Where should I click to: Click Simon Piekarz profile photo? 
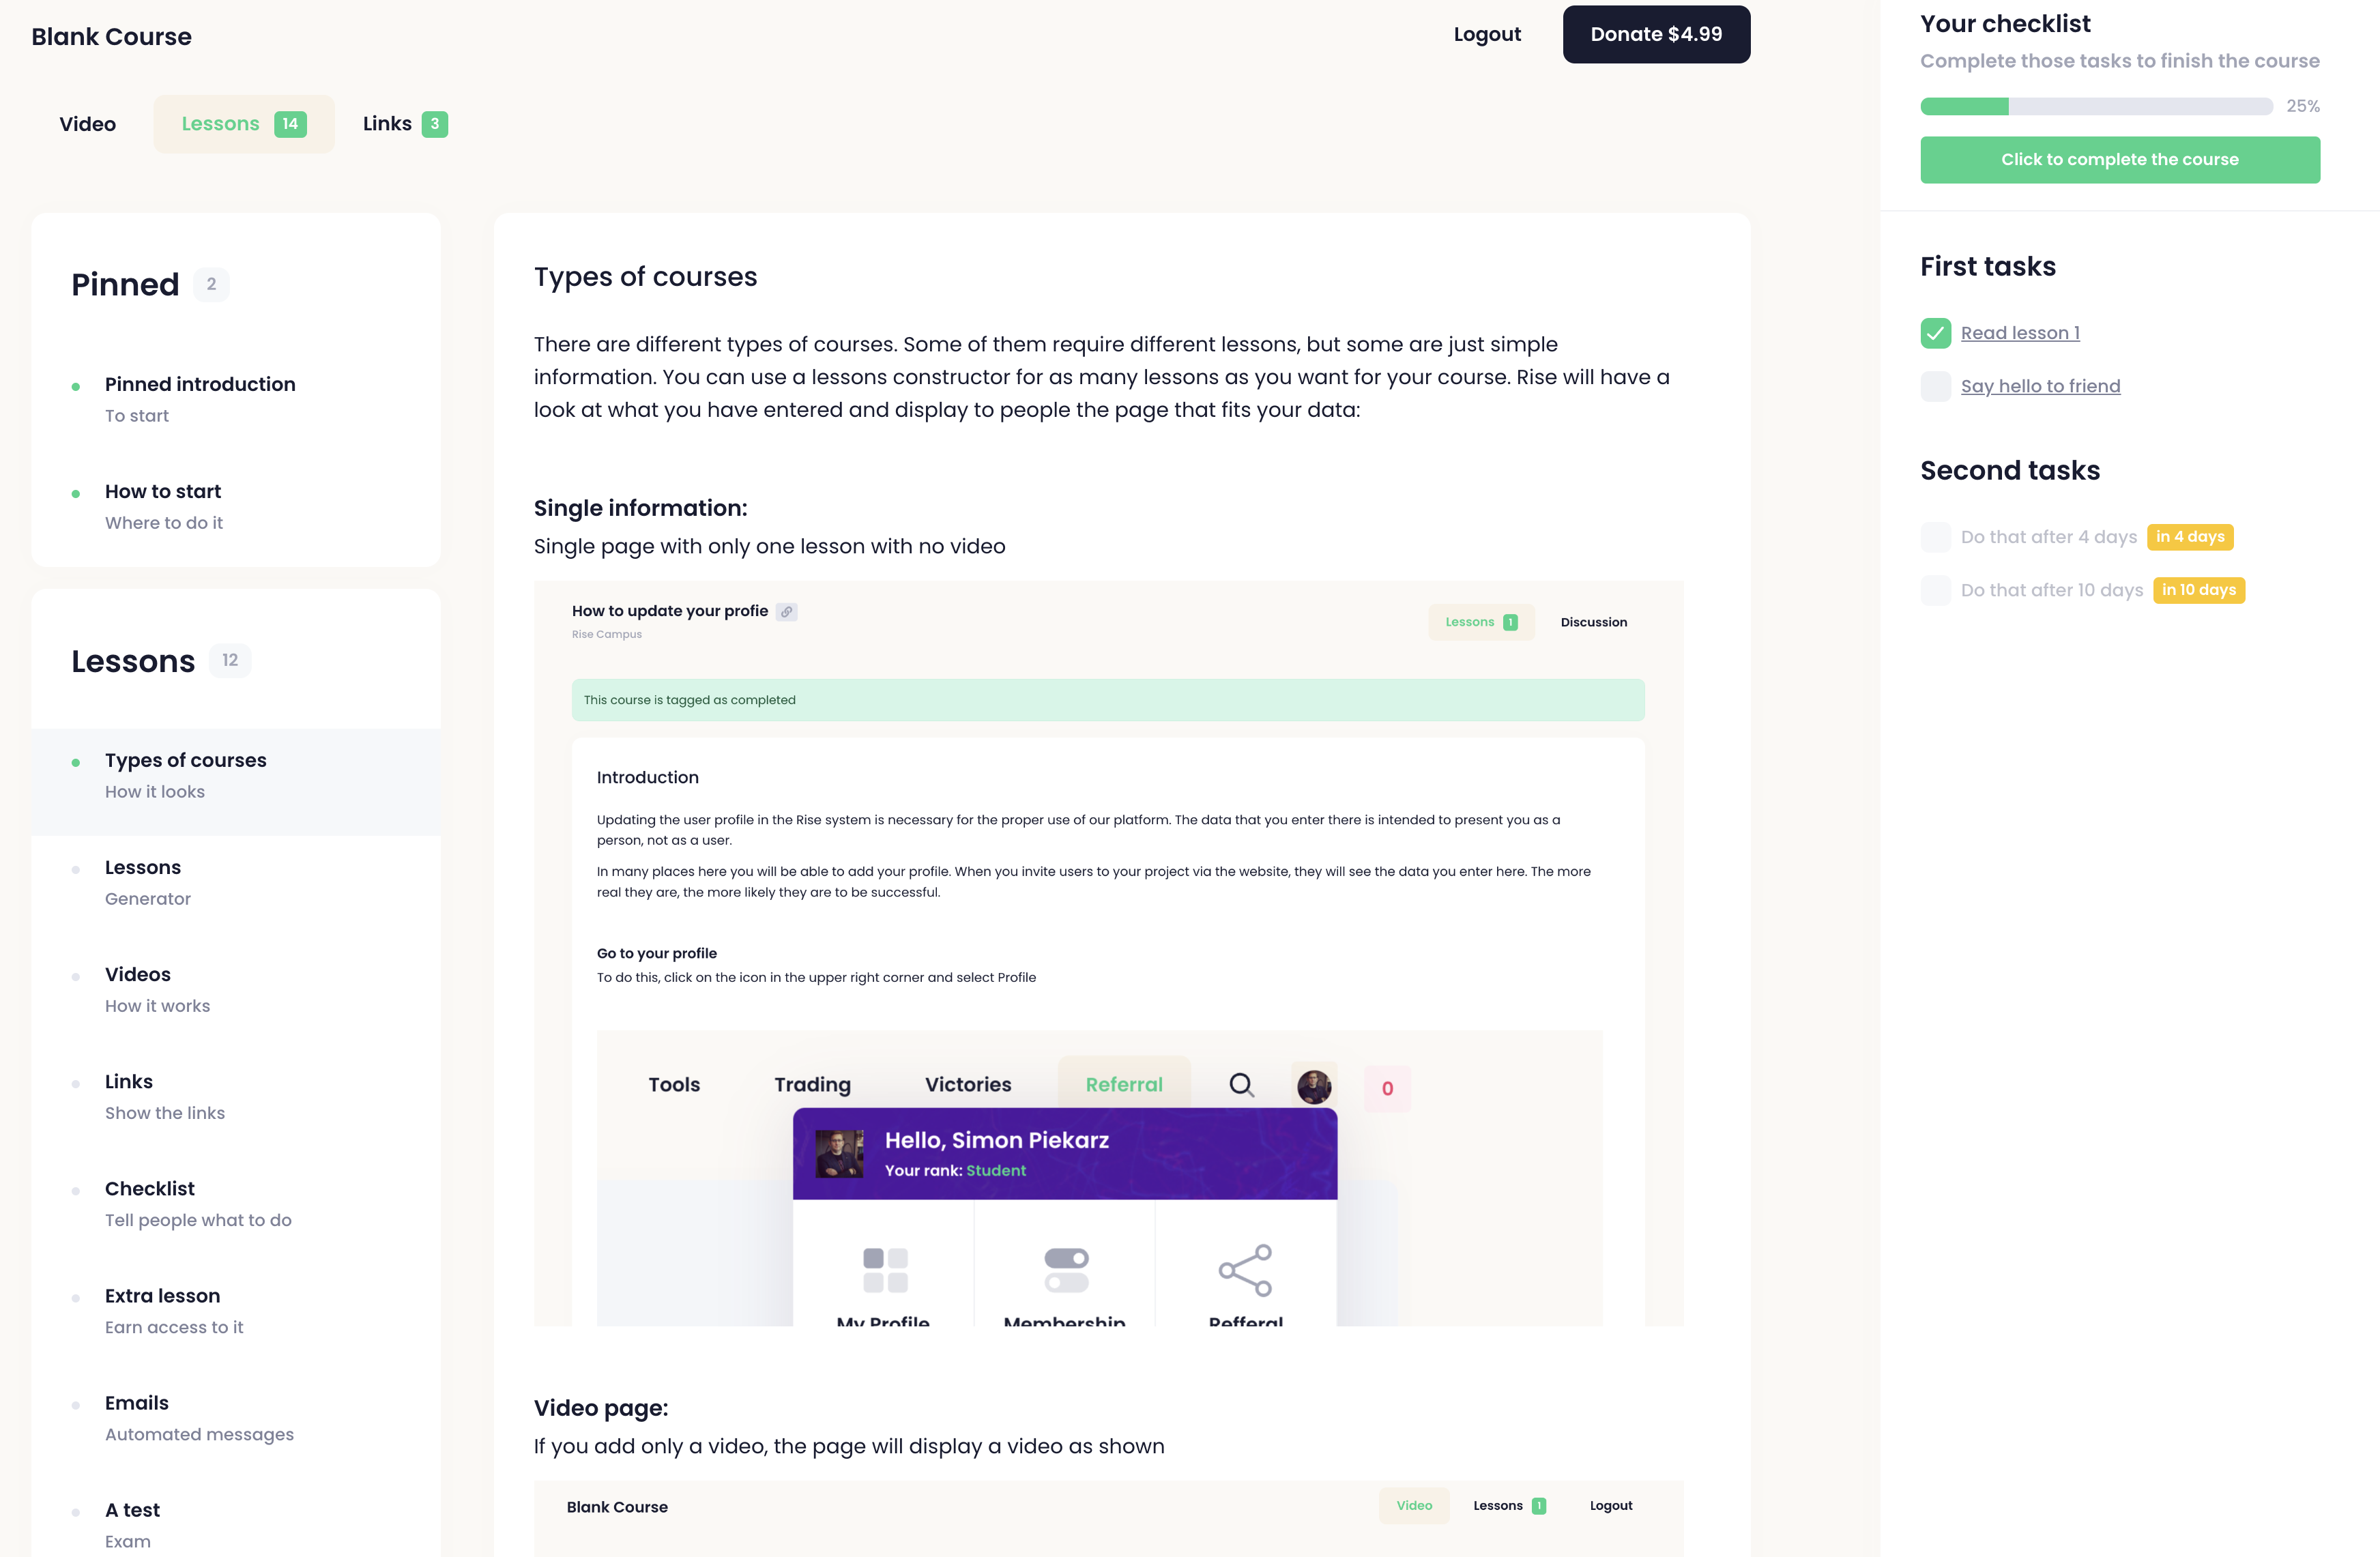(x=839, y=1154)
